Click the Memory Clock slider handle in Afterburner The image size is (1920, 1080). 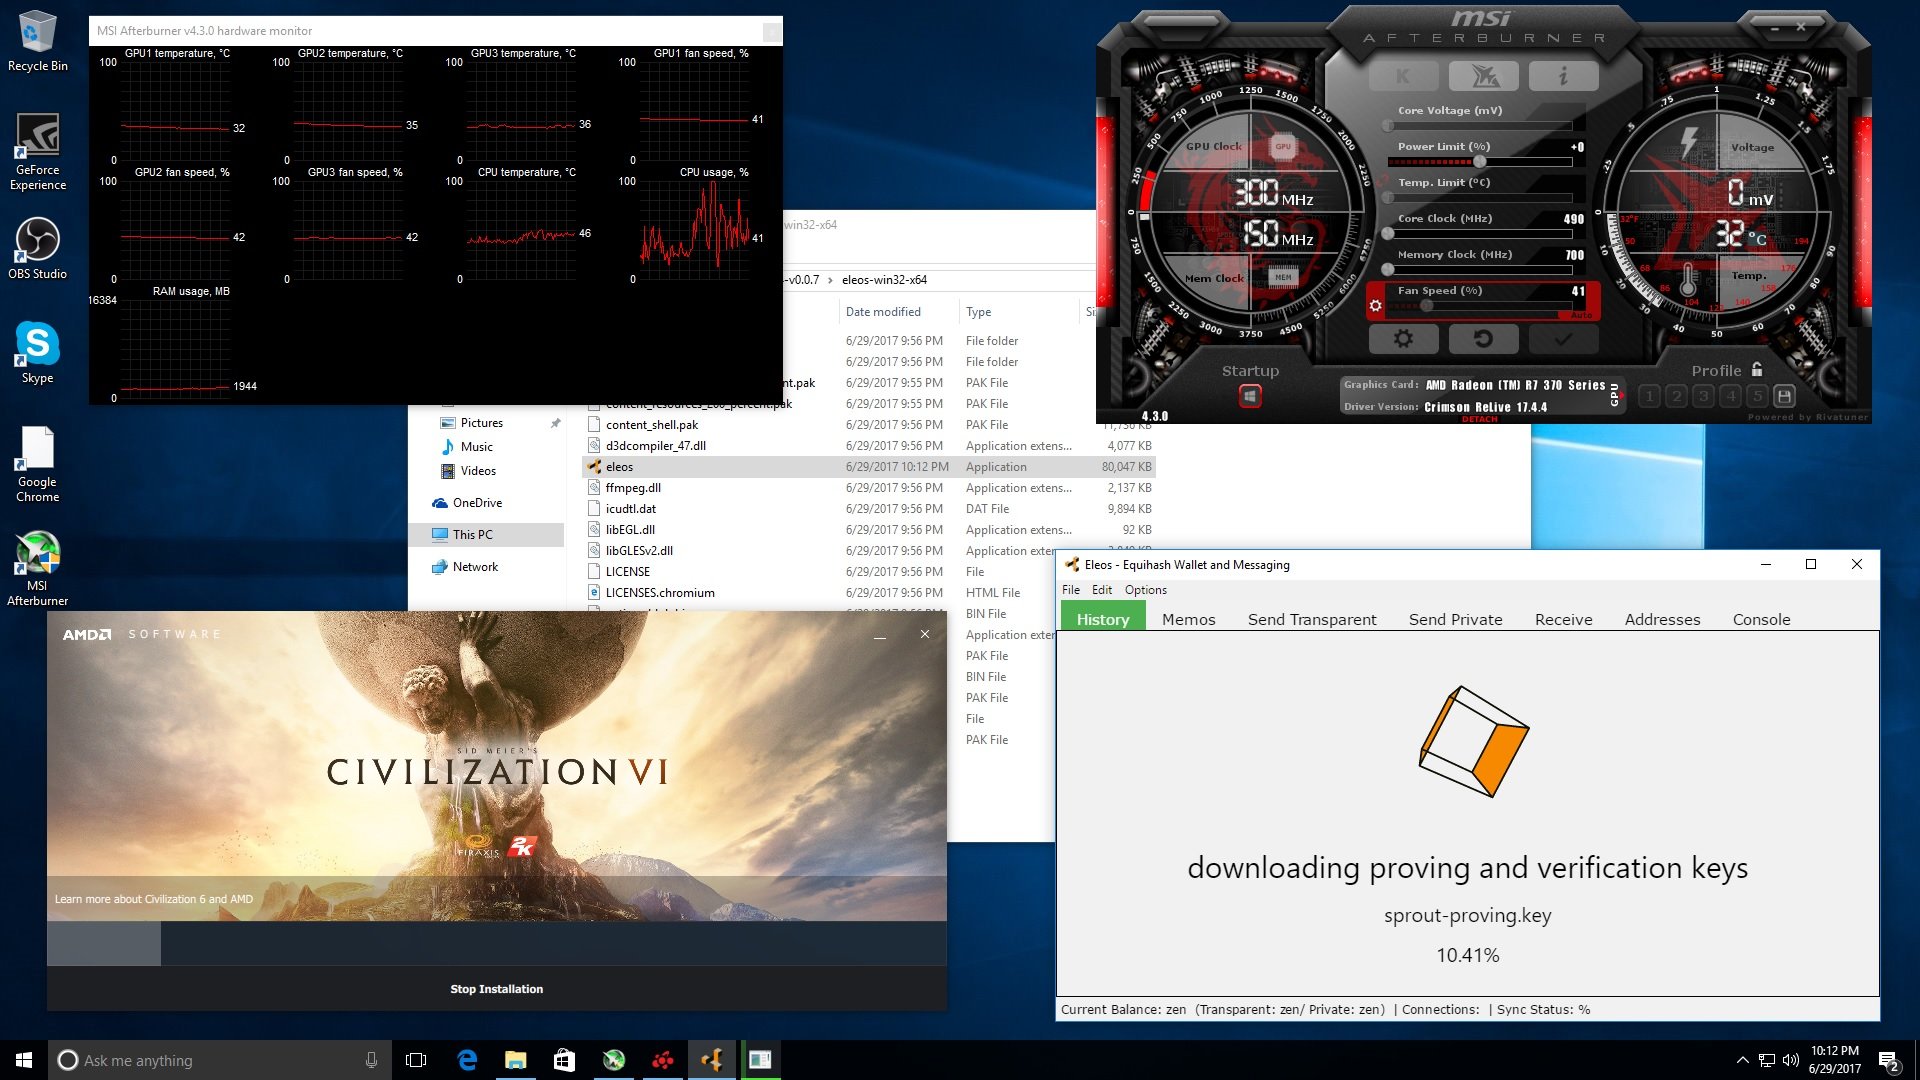point(1388,270)
